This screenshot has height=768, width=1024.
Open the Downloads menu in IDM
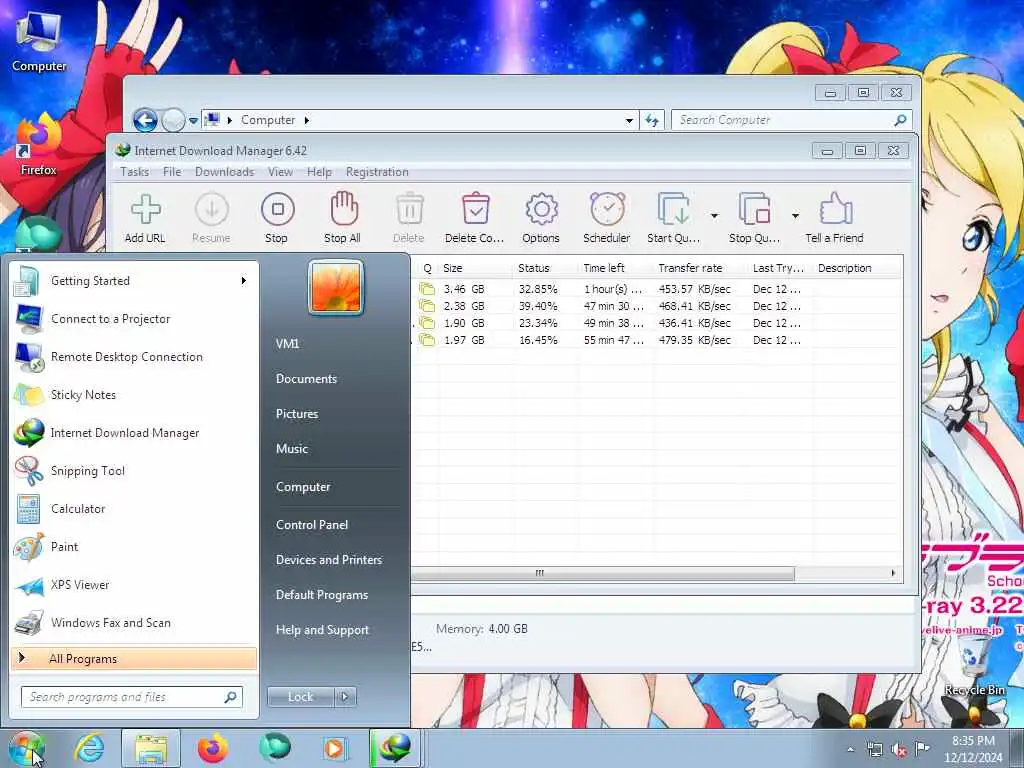click(x=224, y=172)
